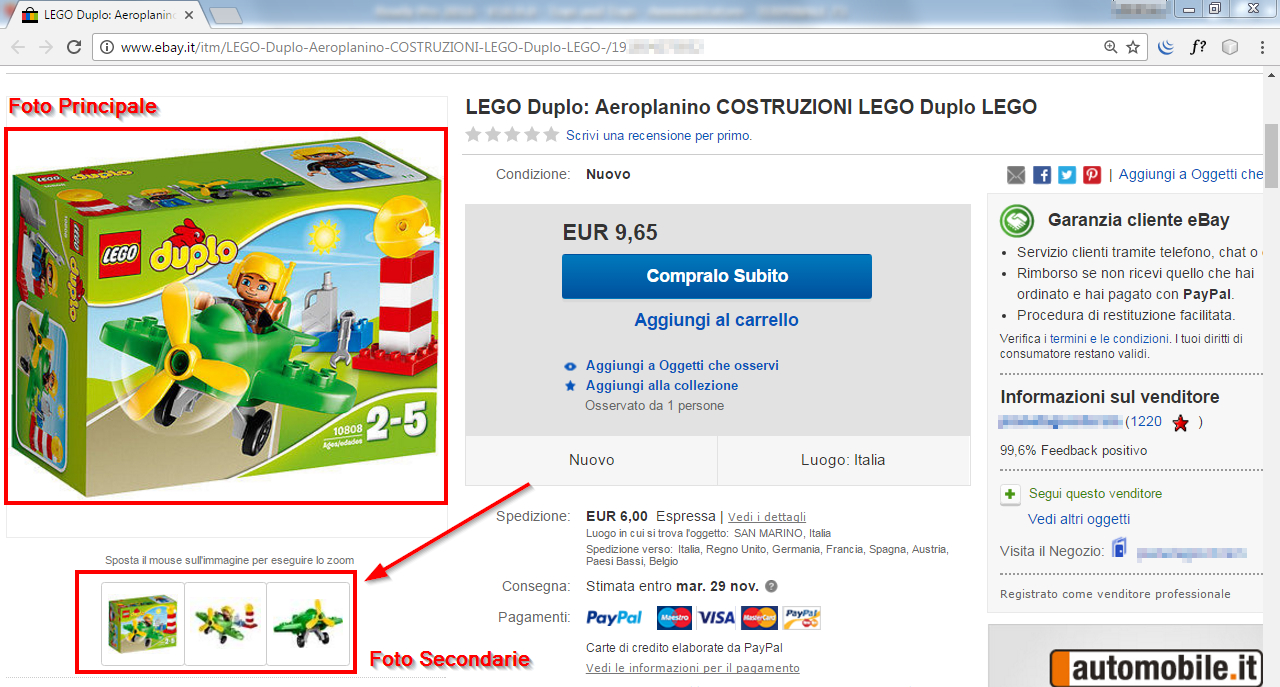Click Aggiungi alla collezione link

point(662,386)
